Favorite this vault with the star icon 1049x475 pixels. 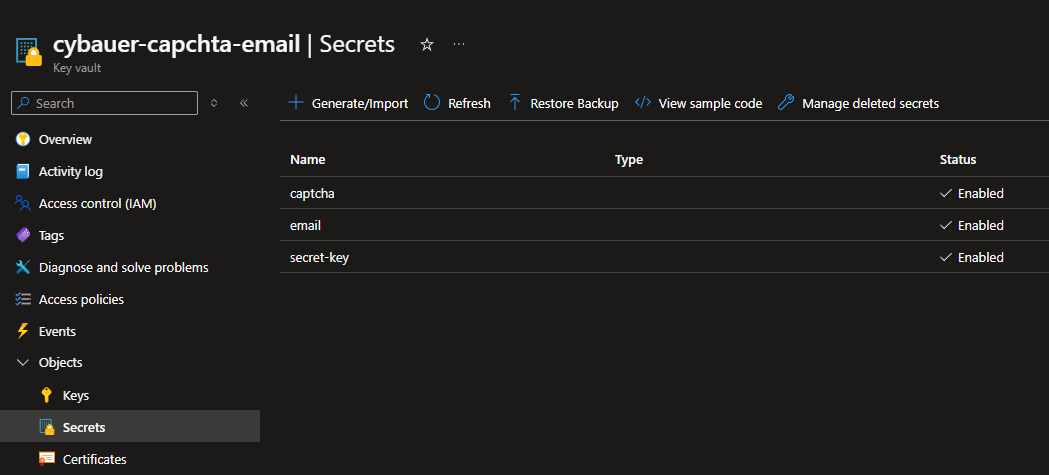426,45
